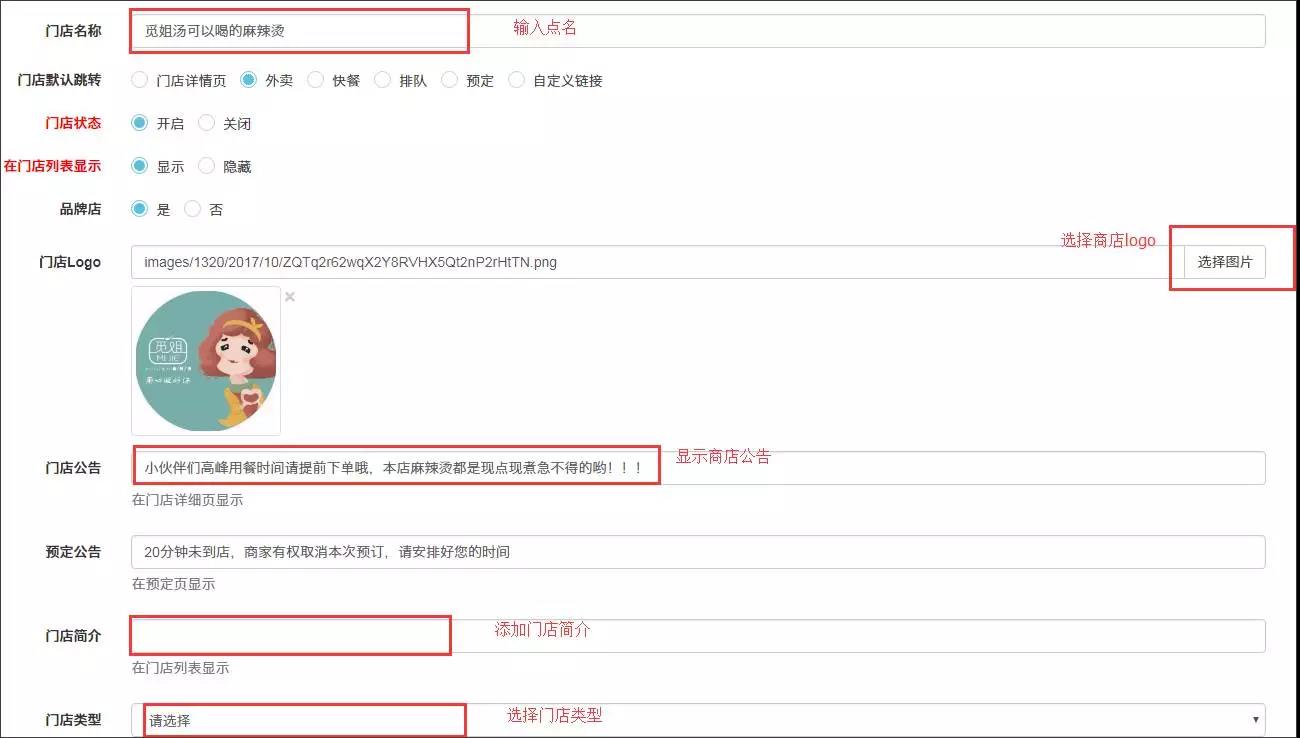1300x738 pixels.
Task: Choose 隐藏 to hide from store list
Action: click(x=207, y=166)
